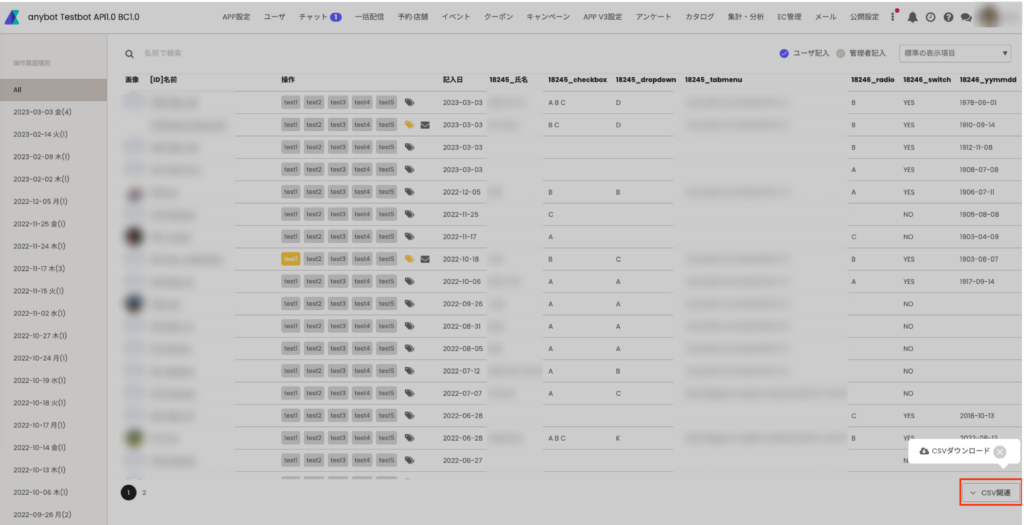Viewport: 1024px width, 525px height.
Task: Click the envelope icon in the 2022-10-18 row
Action: point(425,259)
